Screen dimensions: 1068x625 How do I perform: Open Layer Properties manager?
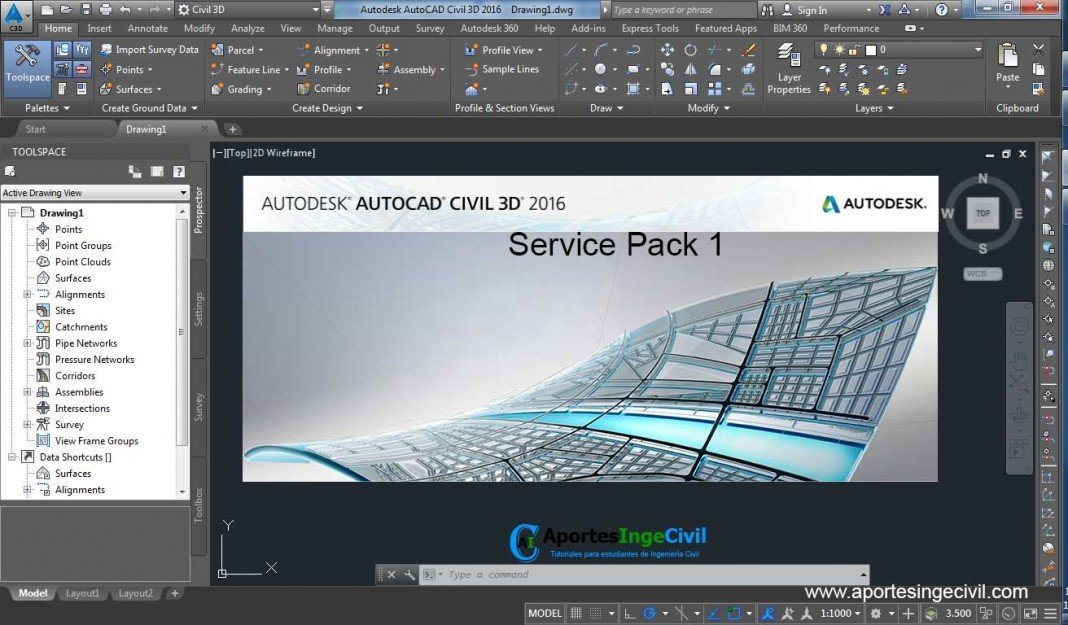789,68
